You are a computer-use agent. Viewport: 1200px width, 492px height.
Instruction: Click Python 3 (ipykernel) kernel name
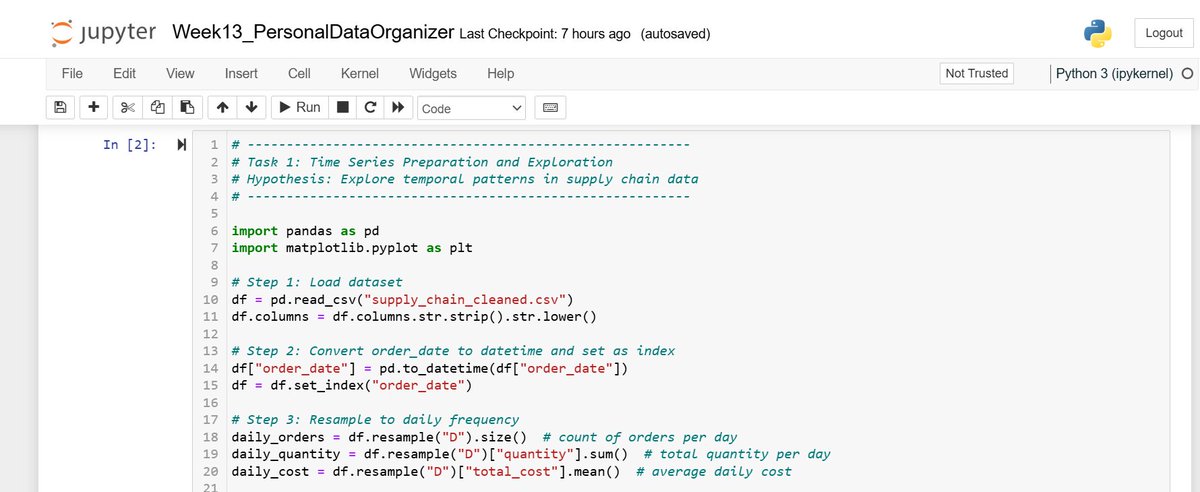(1114, 74)
